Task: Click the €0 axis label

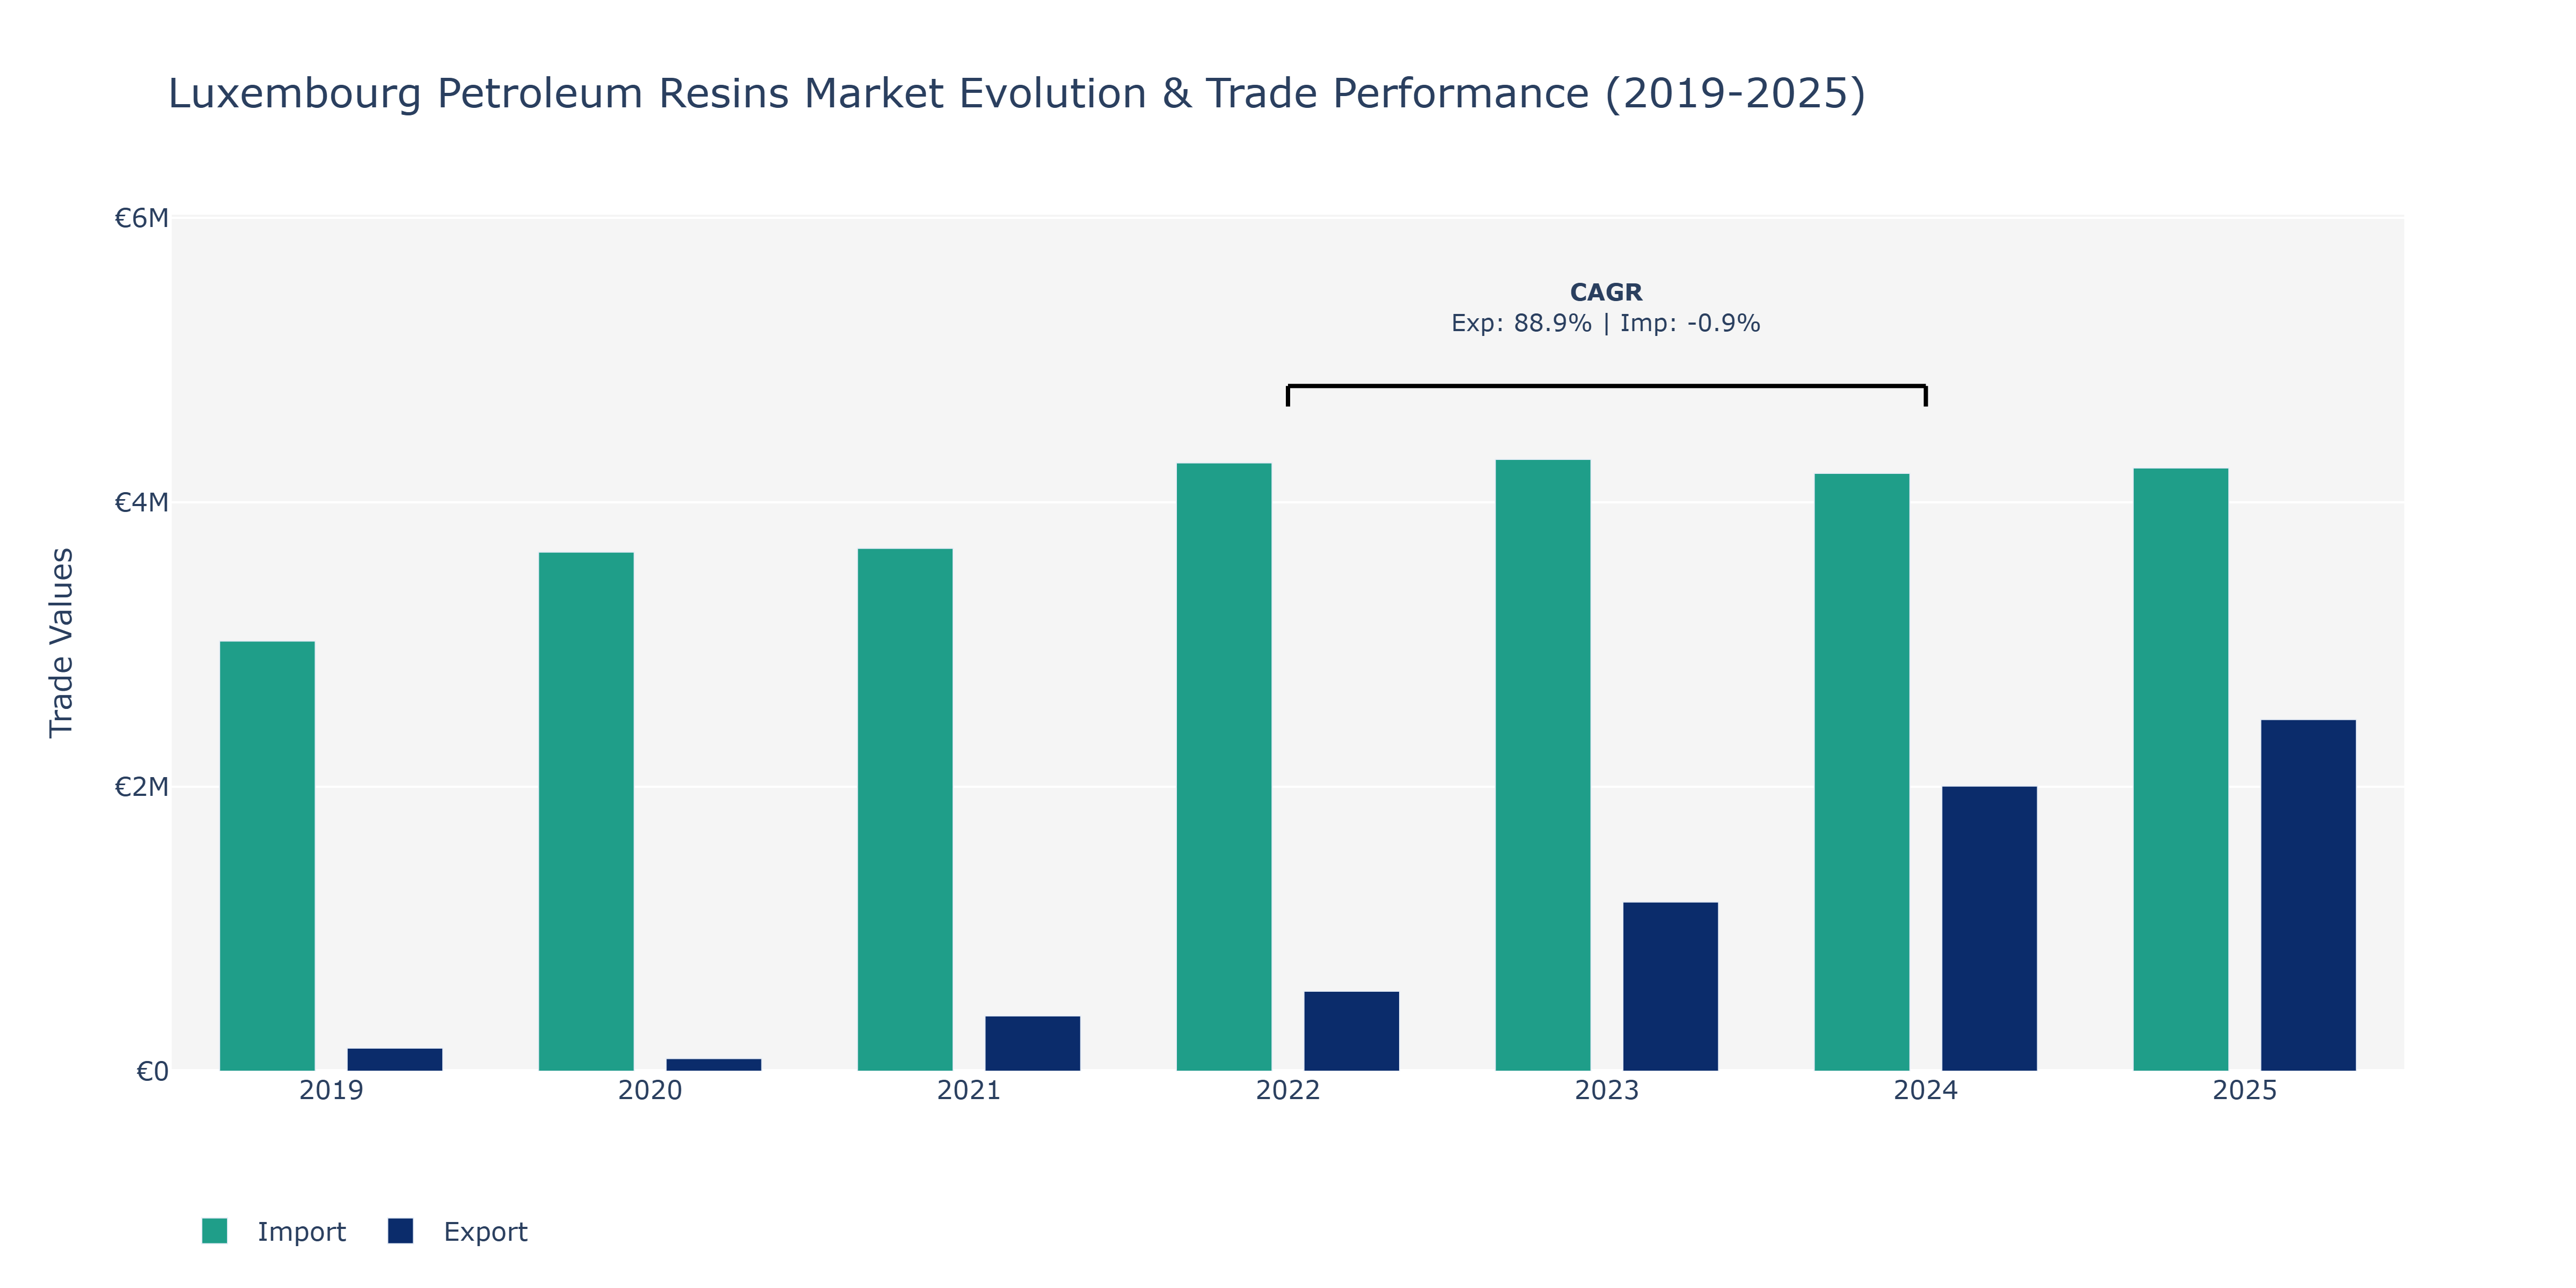Action: (153, 1072)
